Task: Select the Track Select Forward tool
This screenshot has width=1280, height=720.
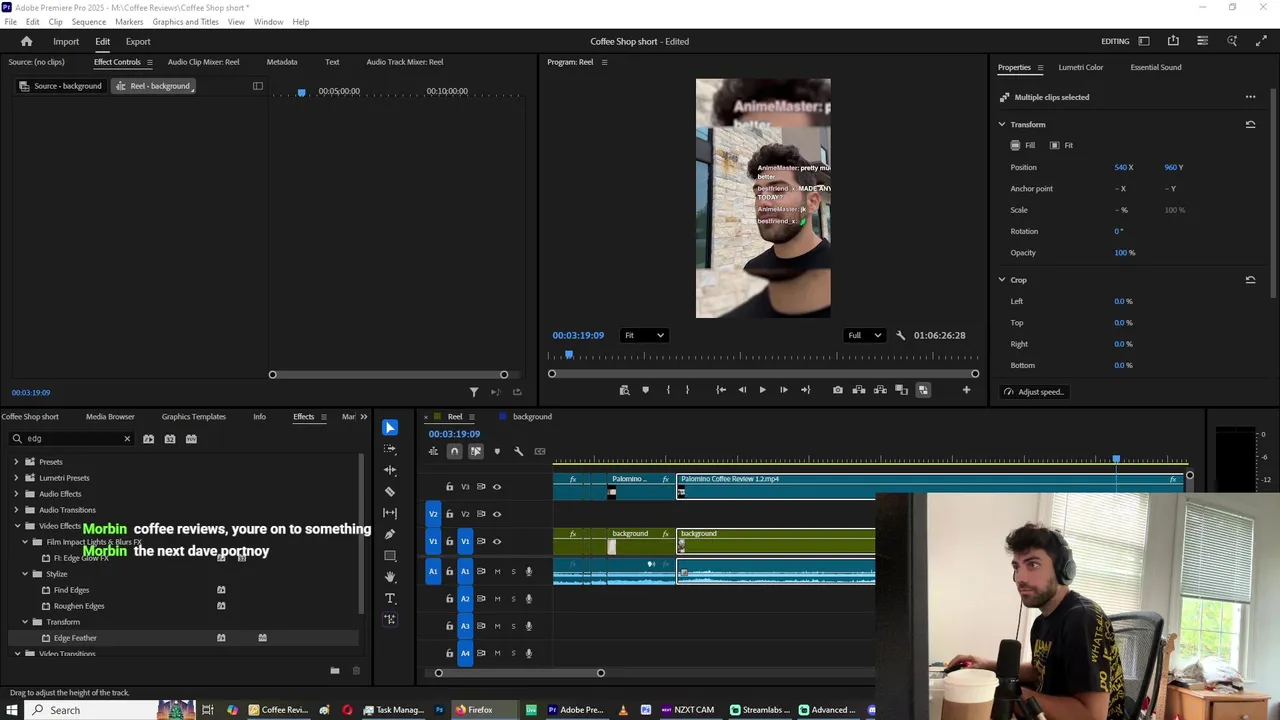Action: [390, 449]
